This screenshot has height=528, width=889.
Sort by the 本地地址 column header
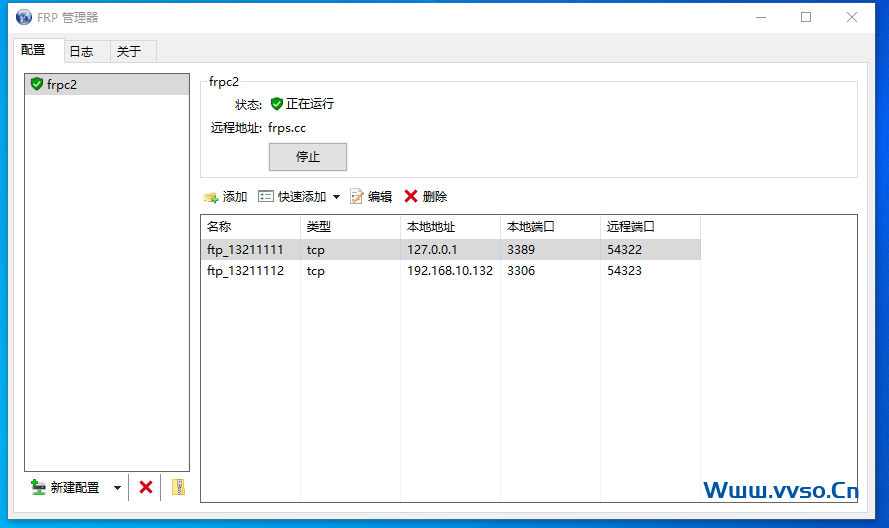[x=451, y=227]
